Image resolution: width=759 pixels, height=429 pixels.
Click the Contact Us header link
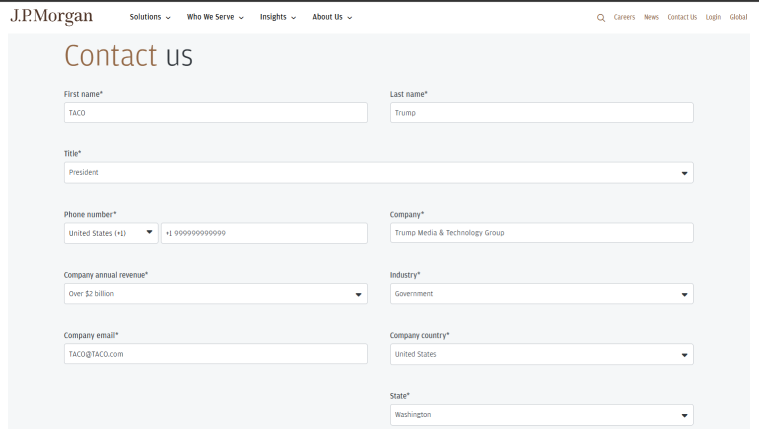click(x=682, y=17)
